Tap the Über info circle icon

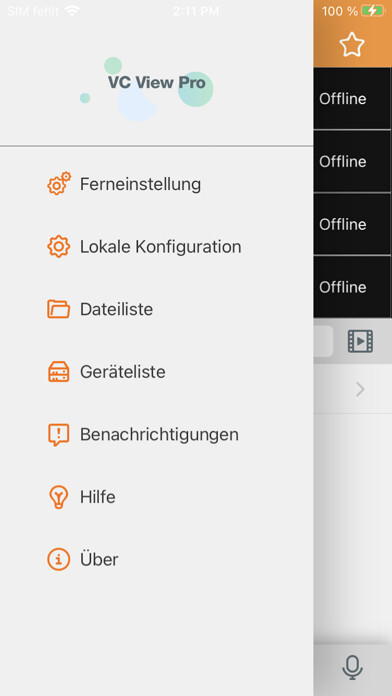pyautogui.click(x=59, y=559)
